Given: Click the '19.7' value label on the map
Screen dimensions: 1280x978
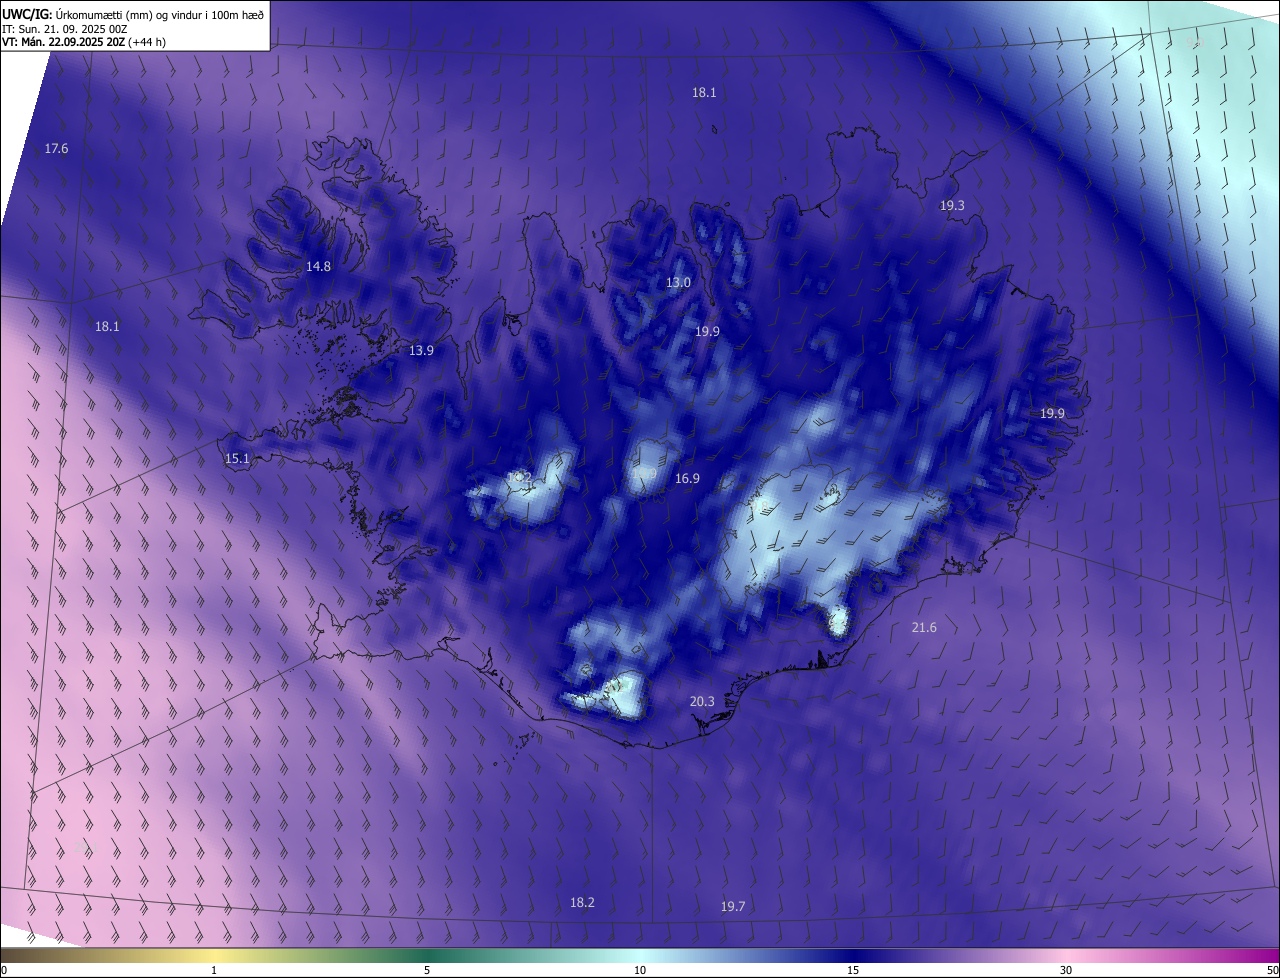Looking at the screenshot, I should 733,907.
